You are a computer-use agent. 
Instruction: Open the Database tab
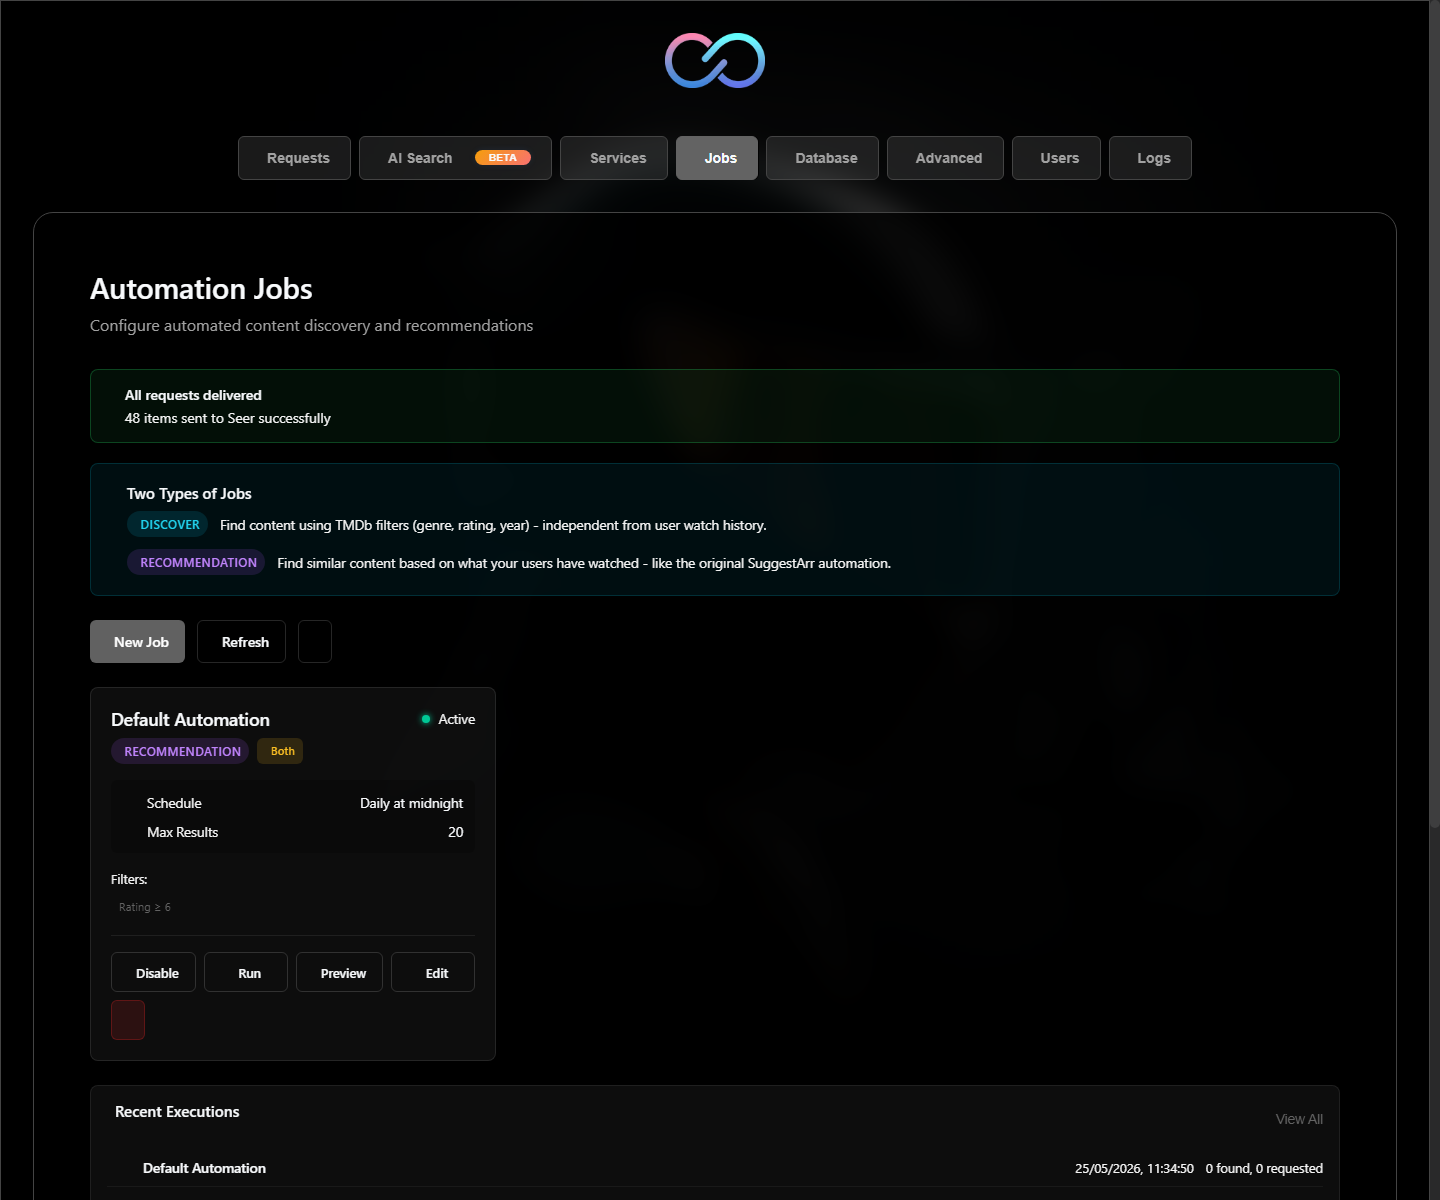822,158
